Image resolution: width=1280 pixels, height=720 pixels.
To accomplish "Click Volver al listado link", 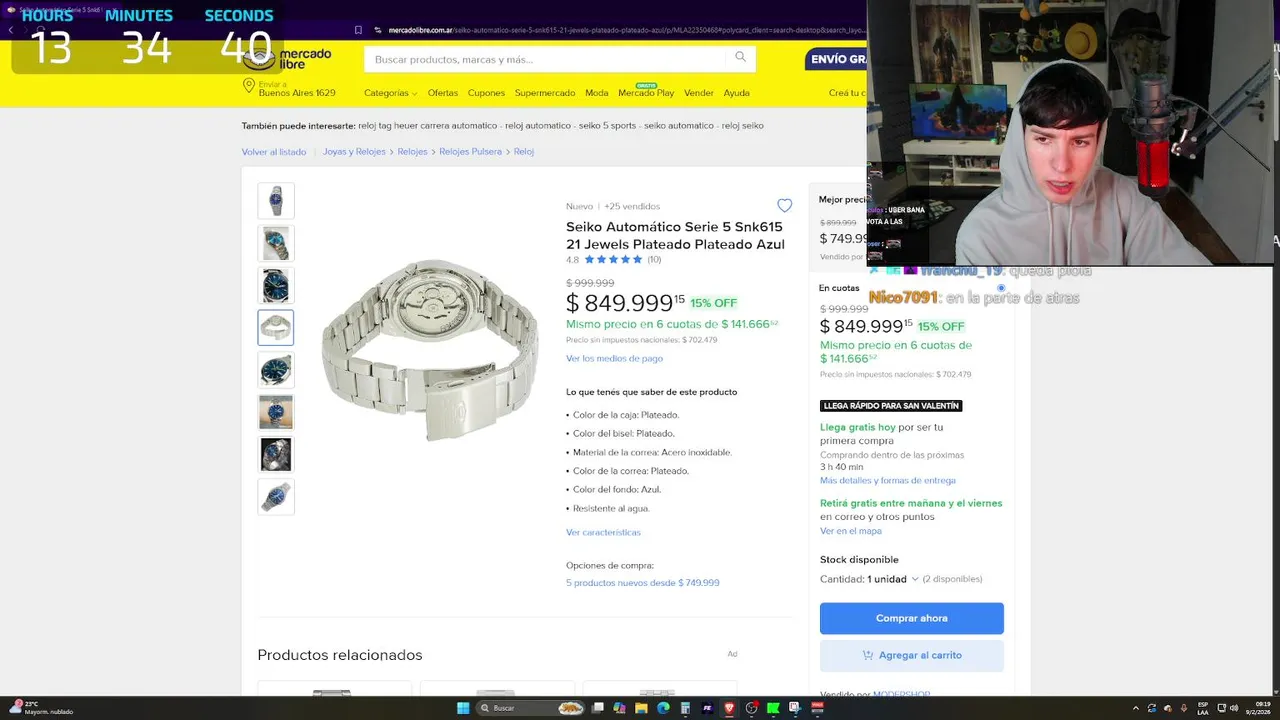I will pos(274,152).
